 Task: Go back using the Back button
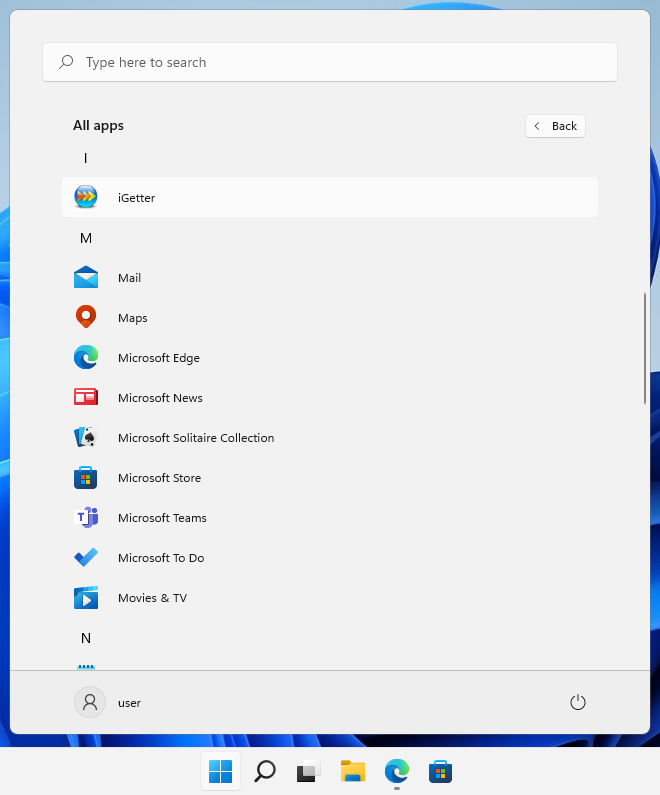coord(555,126)
